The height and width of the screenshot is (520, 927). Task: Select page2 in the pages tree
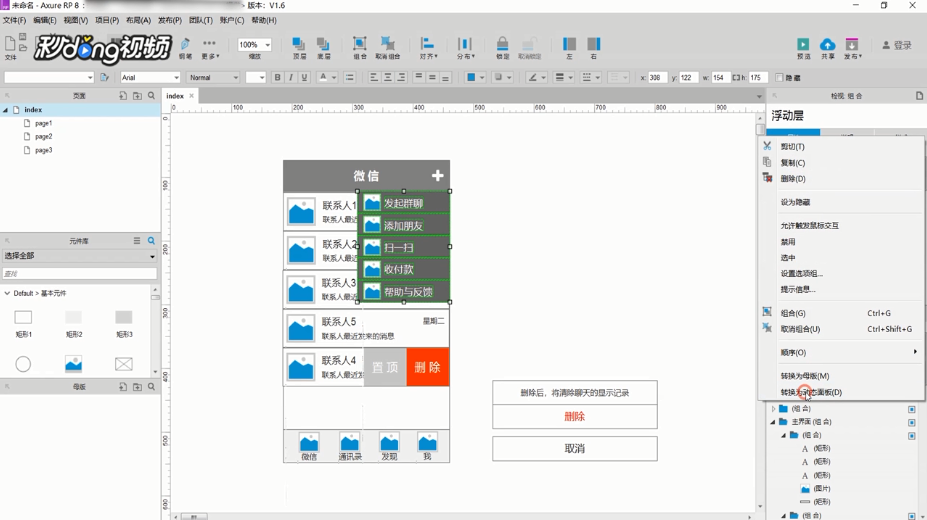[x=44, y=136]
